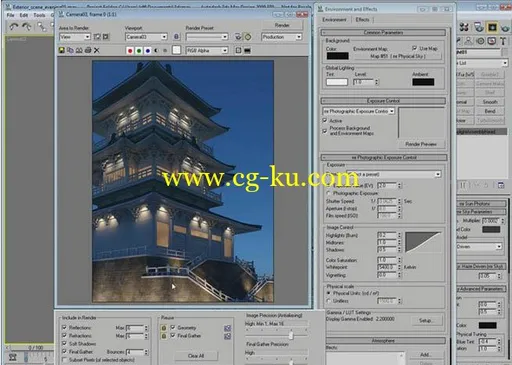Click the Clone Rendered Frame Window icon
Viewport: 512px width, 365px height.
(79, 50)
